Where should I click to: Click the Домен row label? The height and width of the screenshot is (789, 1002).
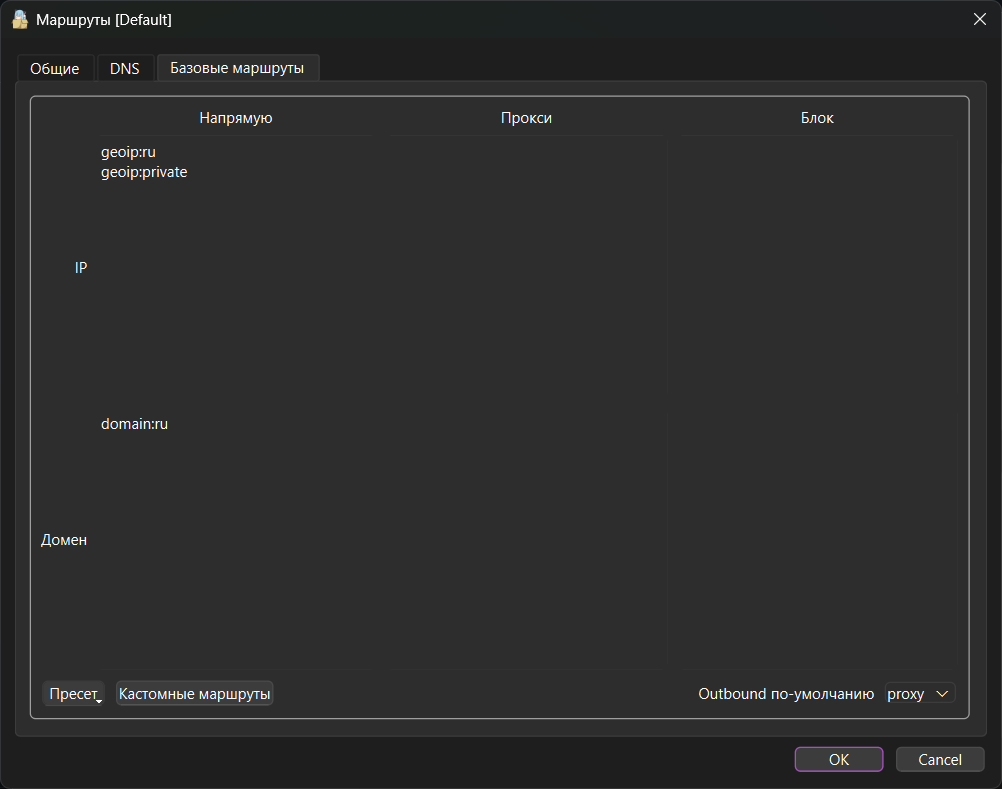[64, 540]
